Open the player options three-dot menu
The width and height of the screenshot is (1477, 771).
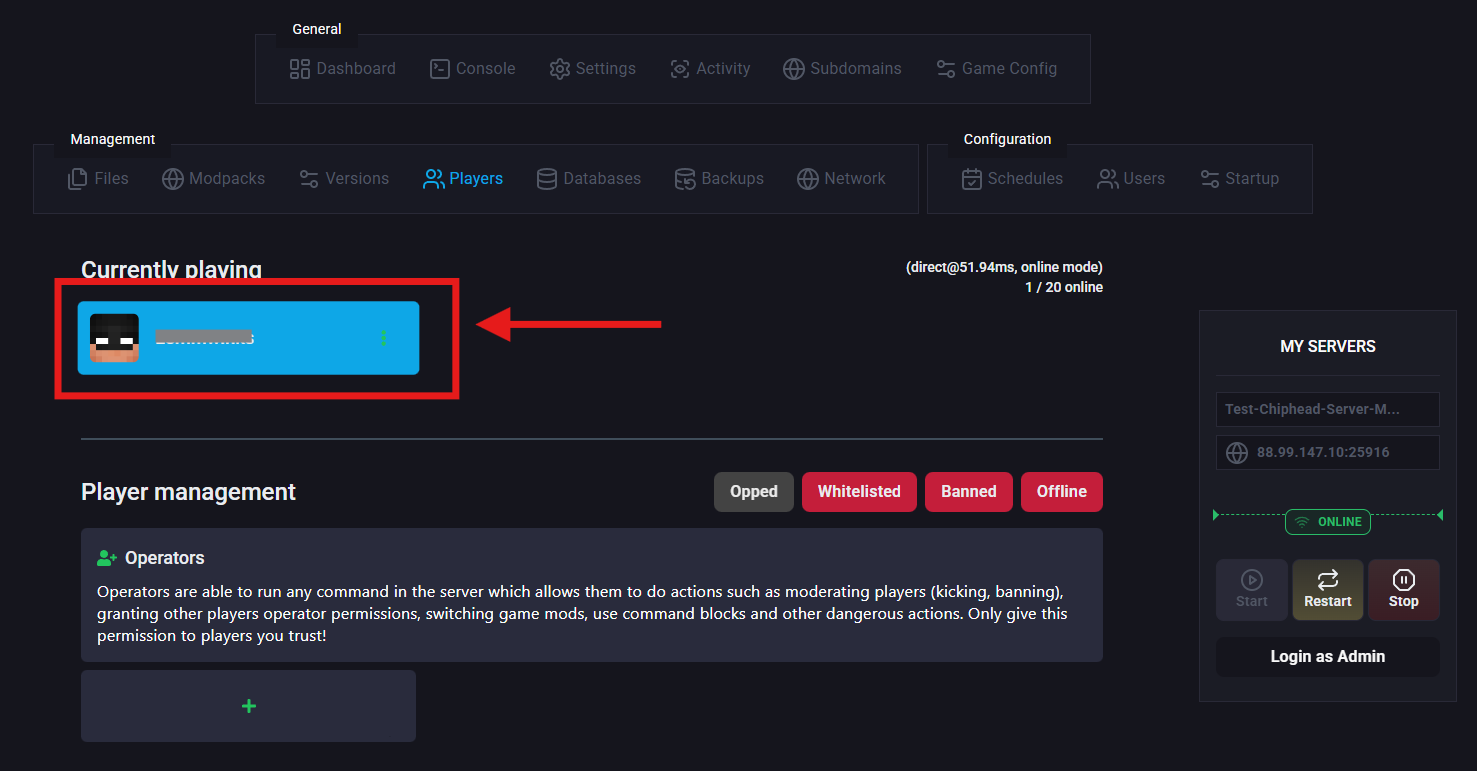point(384,338)
